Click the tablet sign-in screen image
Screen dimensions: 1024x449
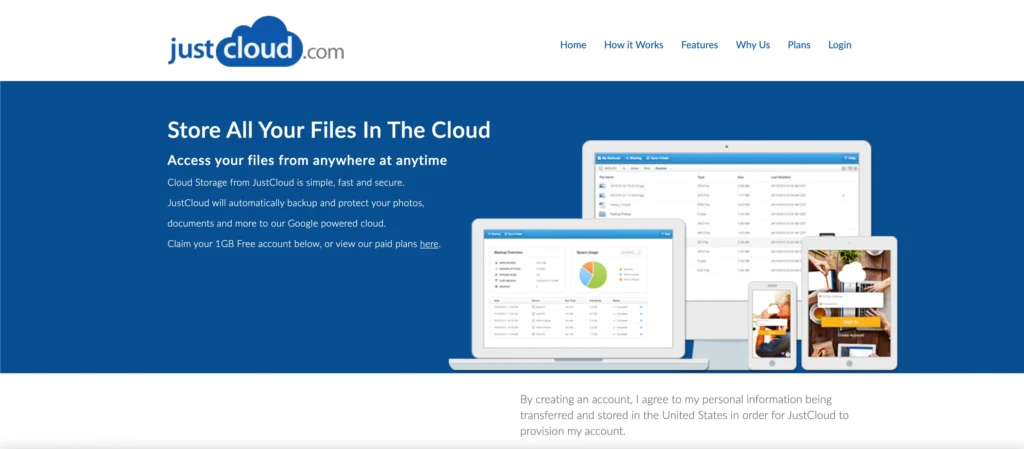coord(849,303)
